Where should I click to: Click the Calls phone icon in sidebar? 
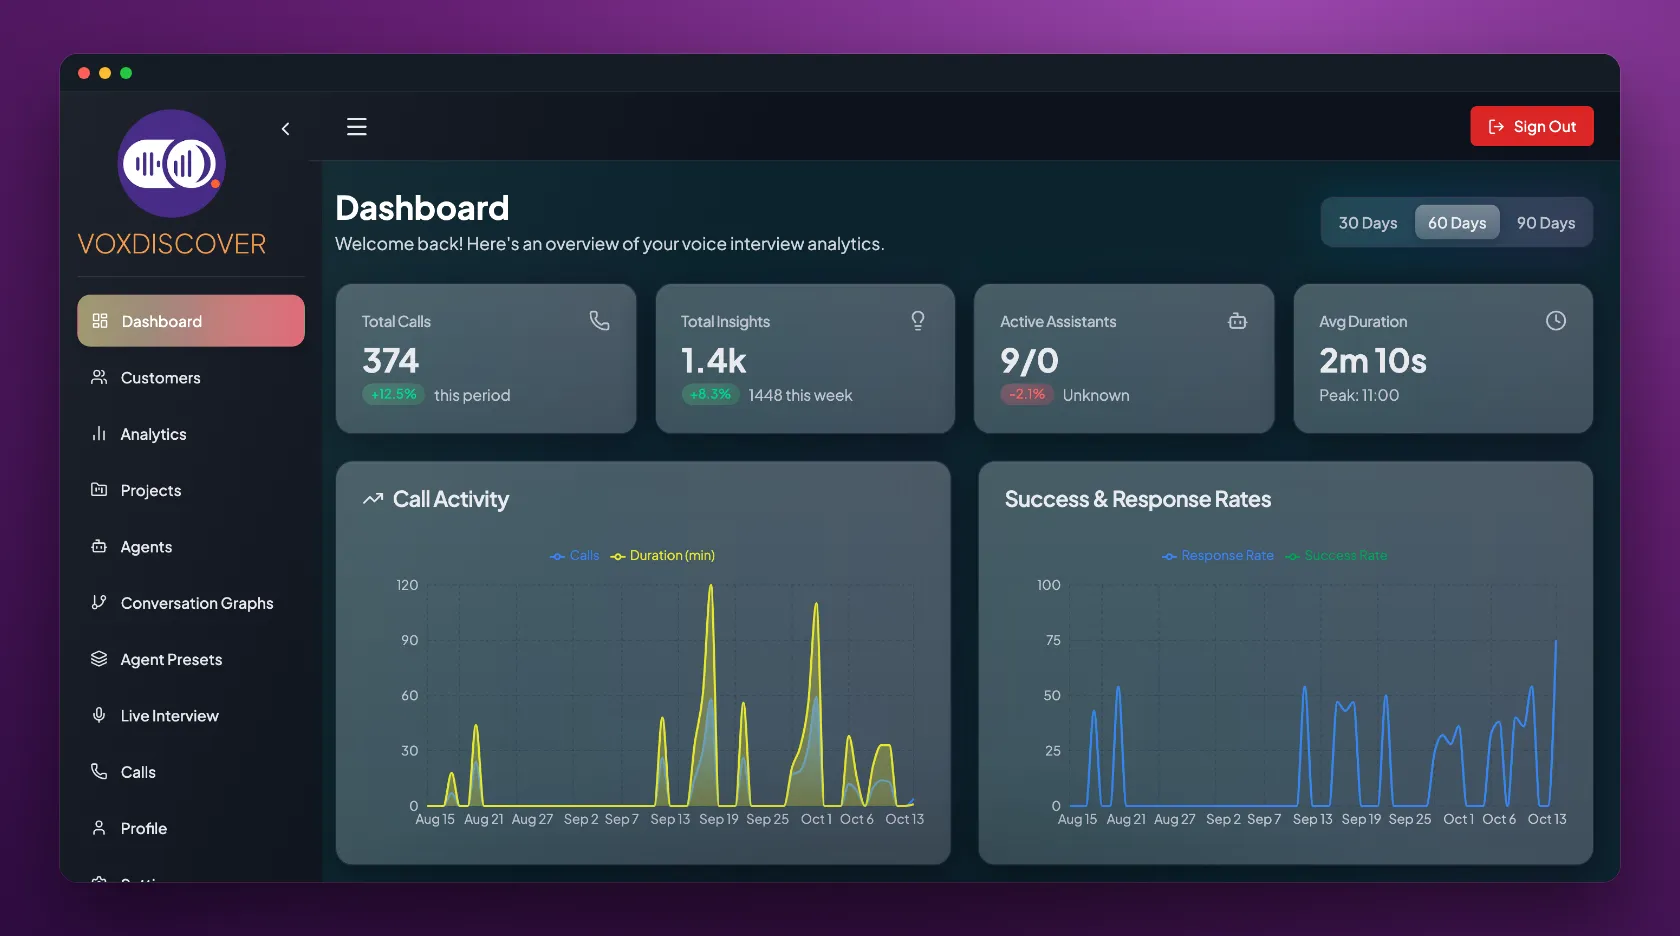click(x=99, y=771)
